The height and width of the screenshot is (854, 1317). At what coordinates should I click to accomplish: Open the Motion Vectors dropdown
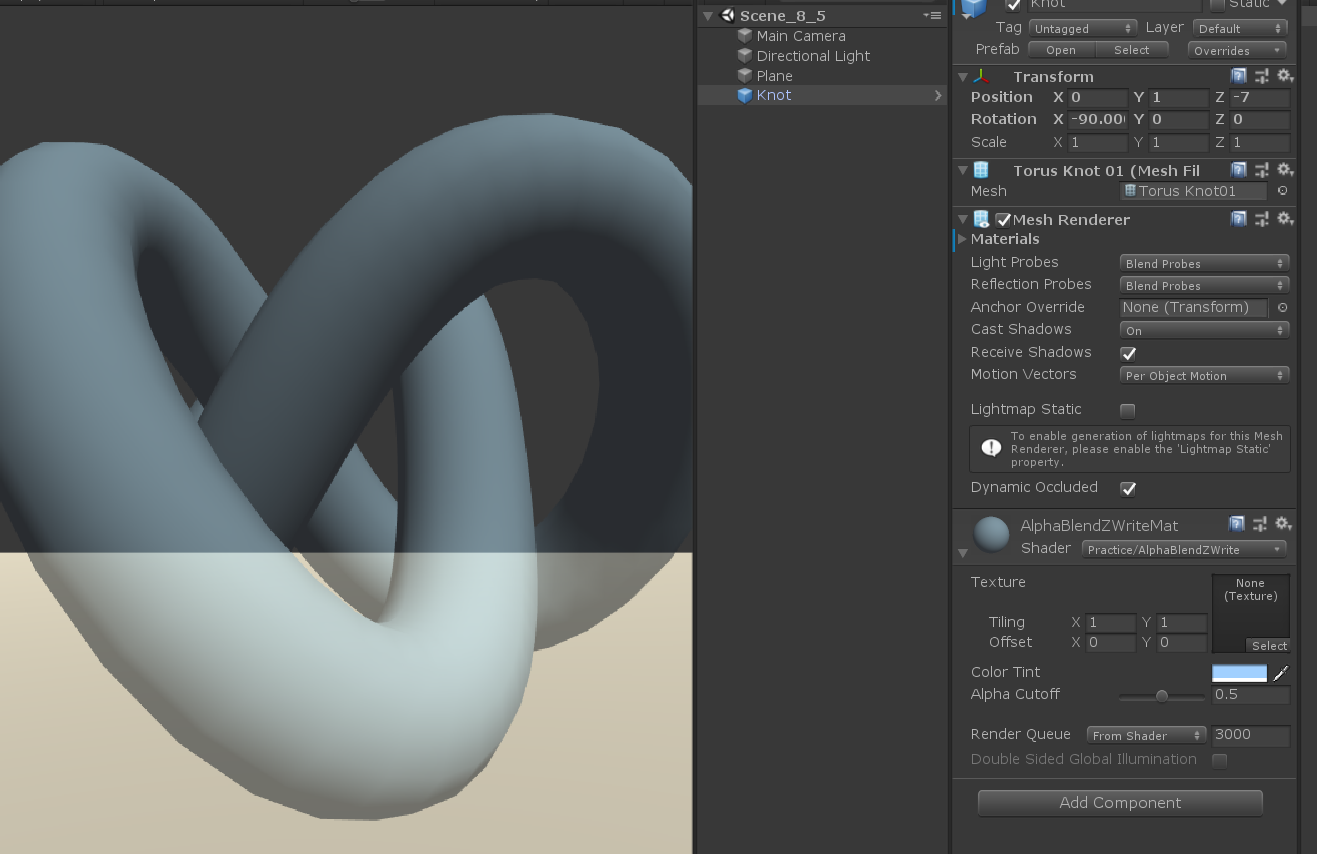point(1204,375)
